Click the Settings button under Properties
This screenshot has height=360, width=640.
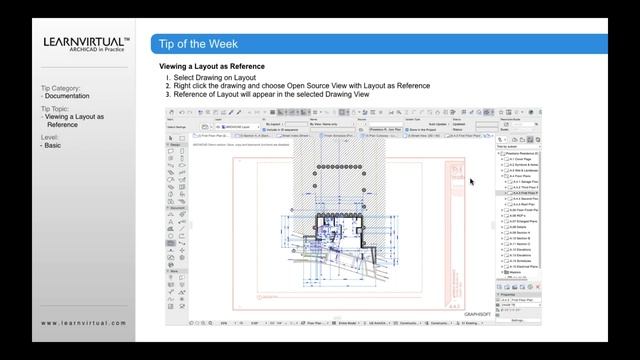519,320
